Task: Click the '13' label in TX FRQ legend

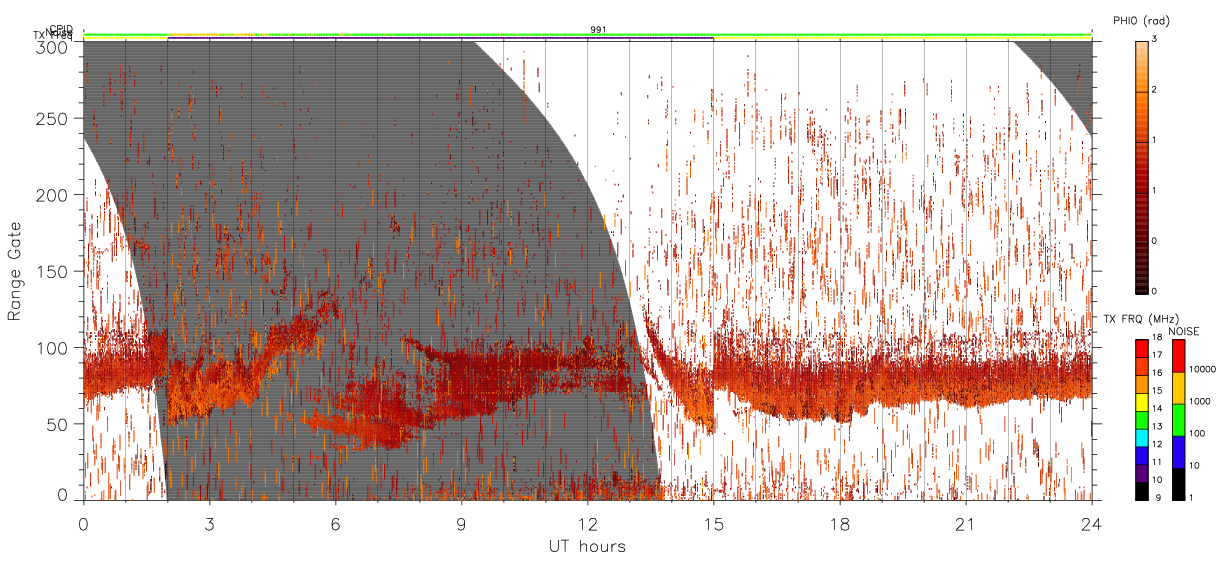Action: pos(1158,427)
